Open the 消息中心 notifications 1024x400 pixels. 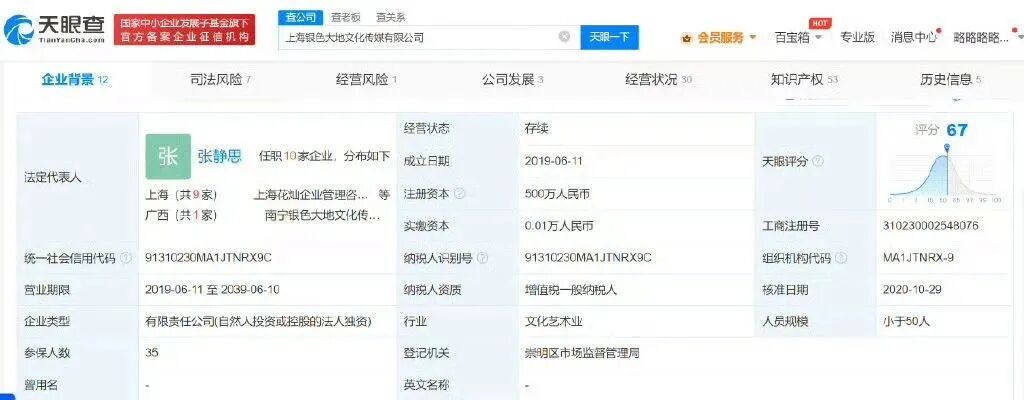point(914,37)
